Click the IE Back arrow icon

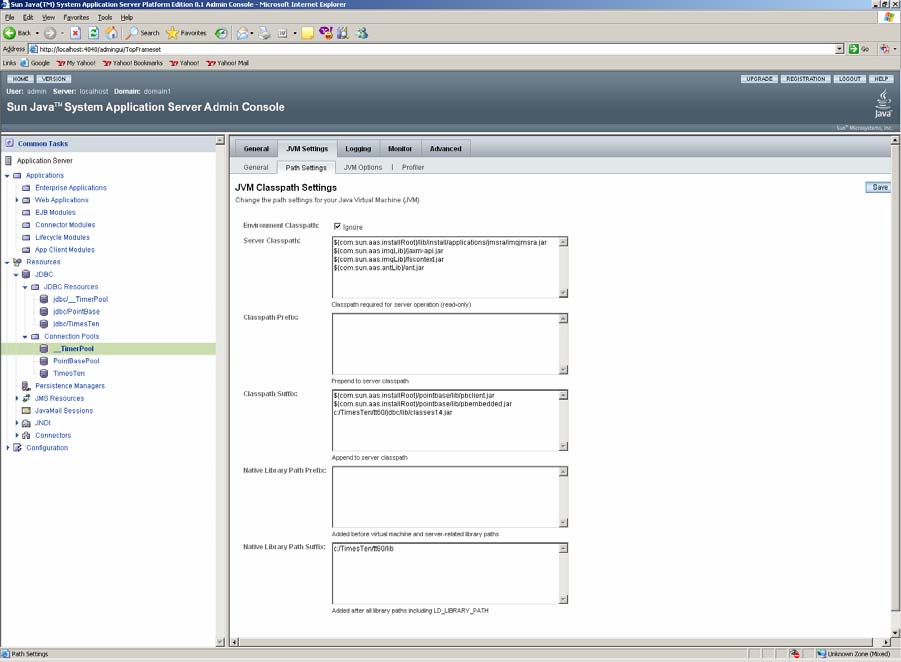[9, 33]
